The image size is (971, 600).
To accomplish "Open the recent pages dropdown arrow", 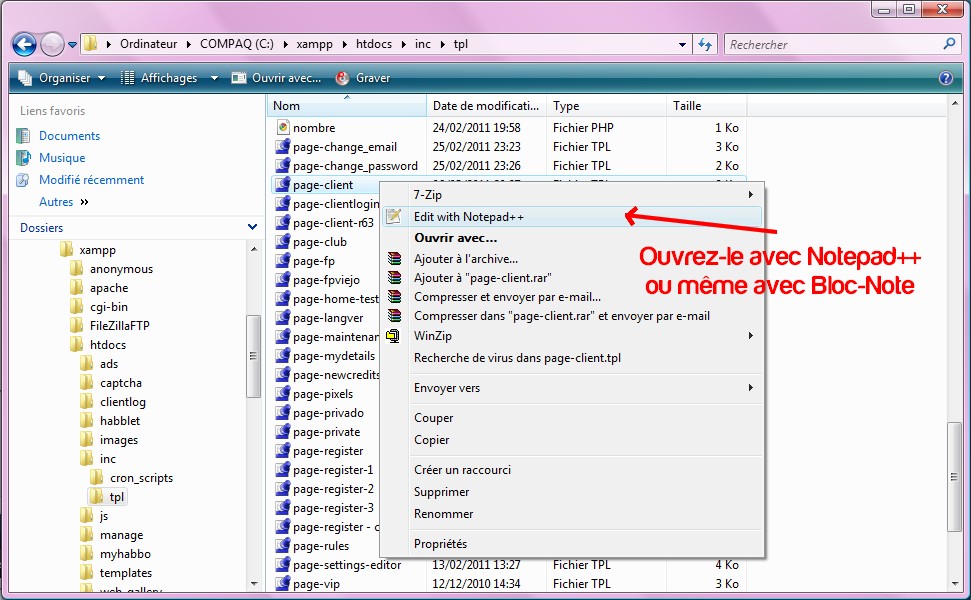I will tap(72, 45).
